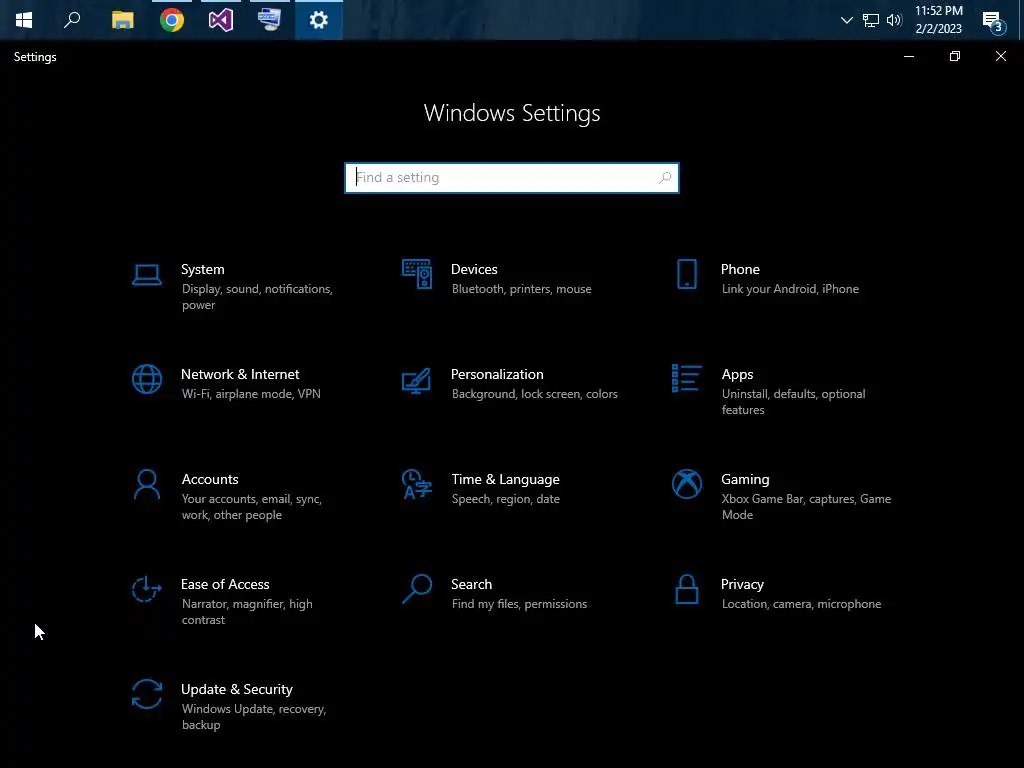
Task: Open the Accounts person icon
Action: coord(147,485)
